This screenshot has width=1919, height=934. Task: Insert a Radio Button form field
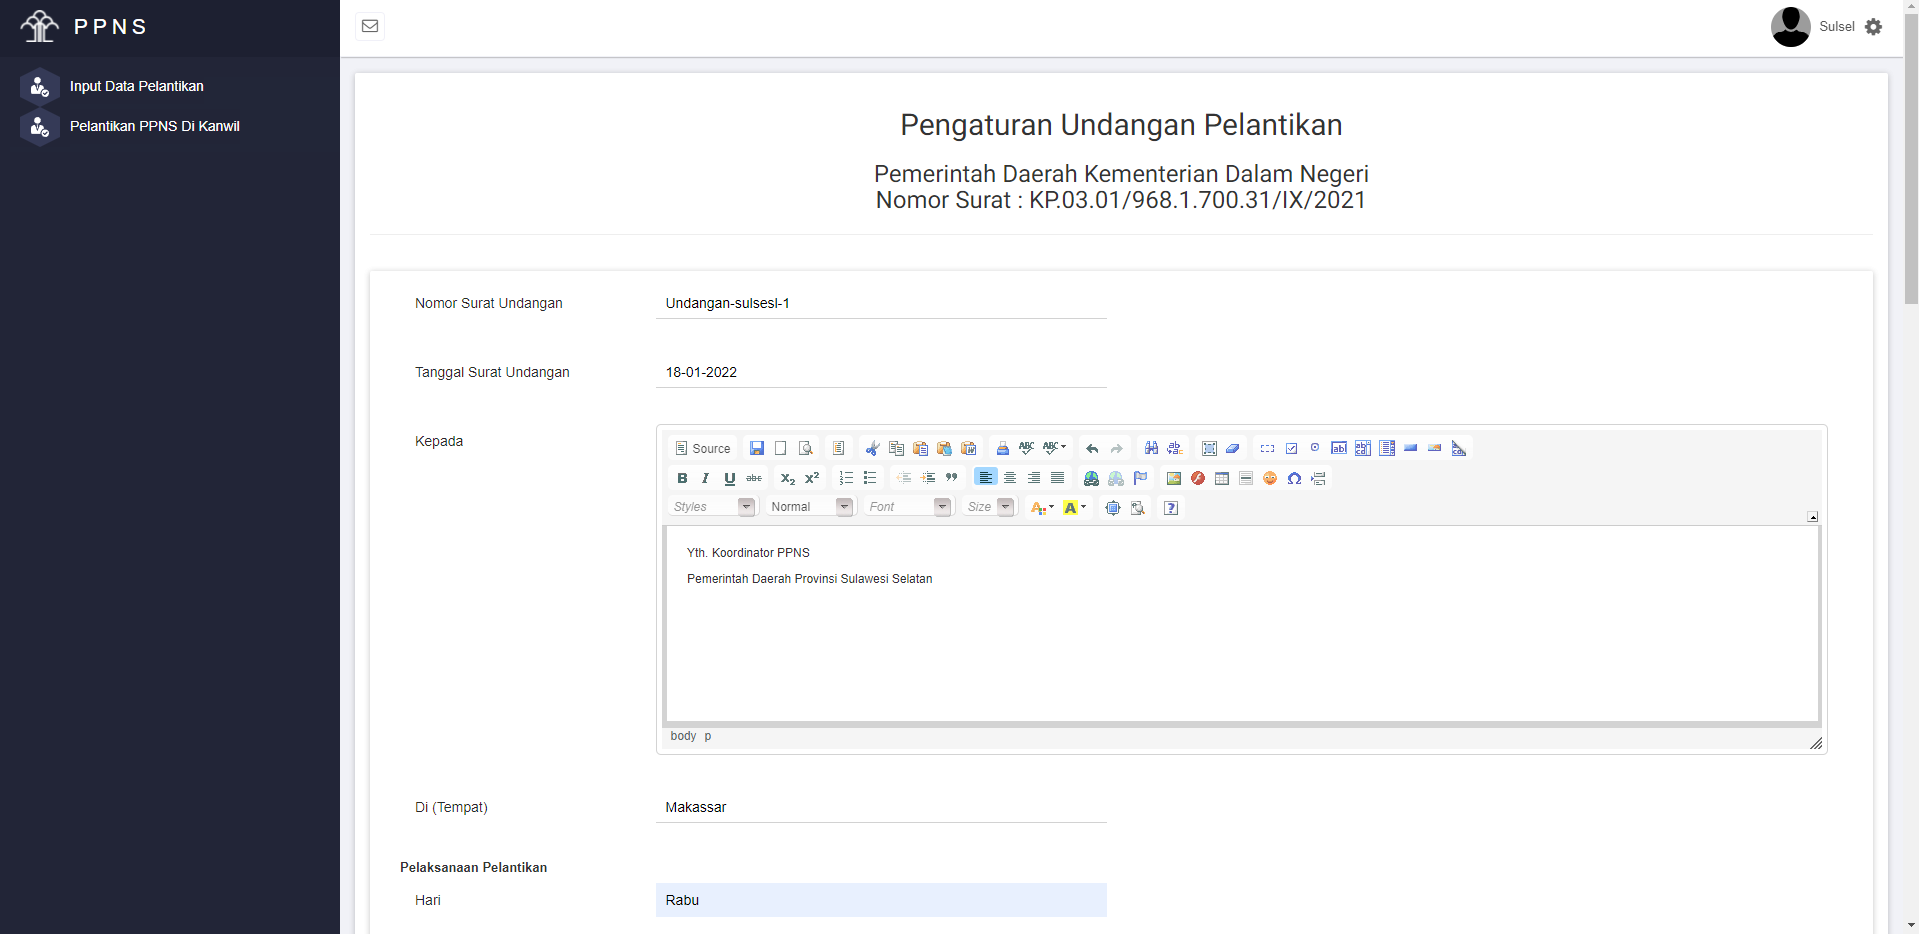1315,448
